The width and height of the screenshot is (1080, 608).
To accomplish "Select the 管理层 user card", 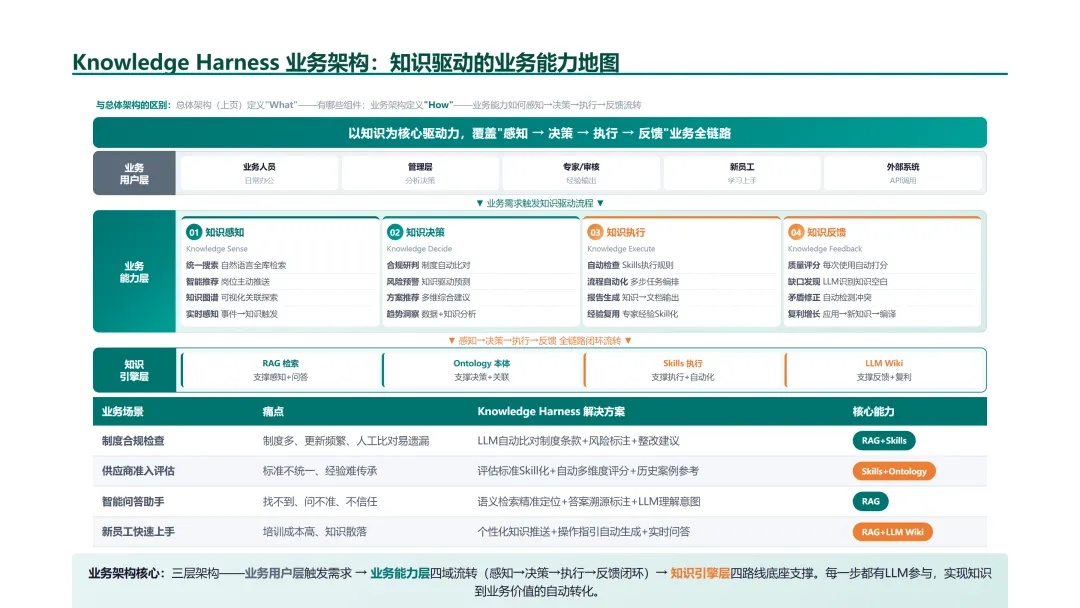I will tap(420, 173).
